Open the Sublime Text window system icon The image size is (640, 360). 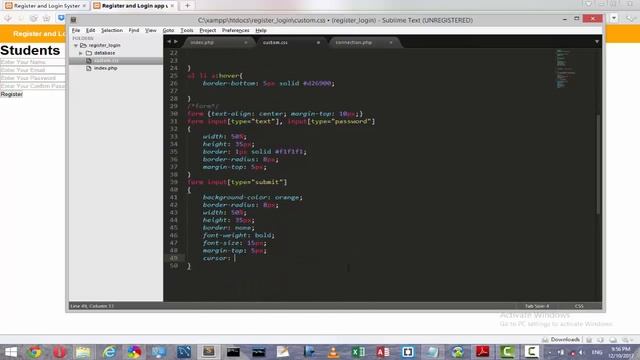point(73,20)
